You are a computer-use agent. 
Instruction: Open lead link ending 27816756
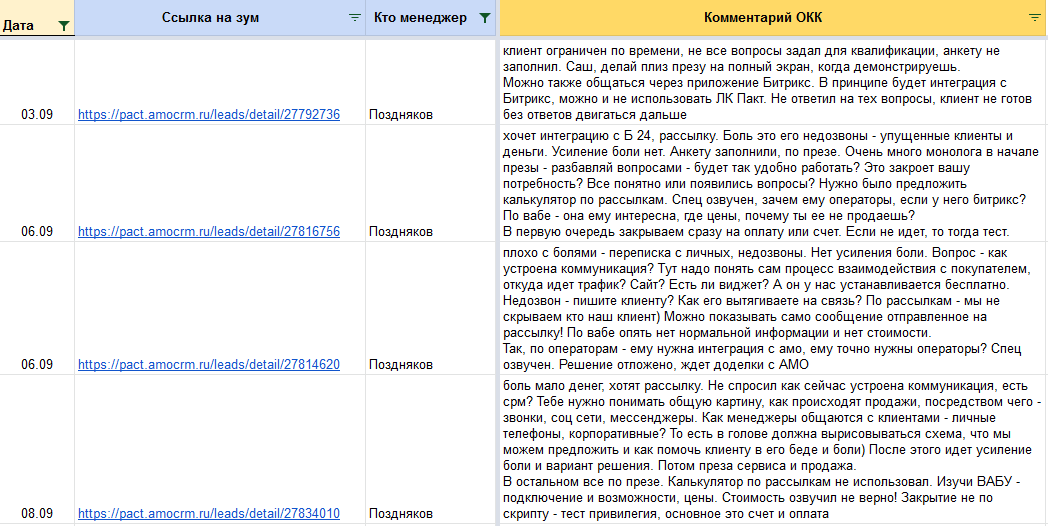click(209, 231)
